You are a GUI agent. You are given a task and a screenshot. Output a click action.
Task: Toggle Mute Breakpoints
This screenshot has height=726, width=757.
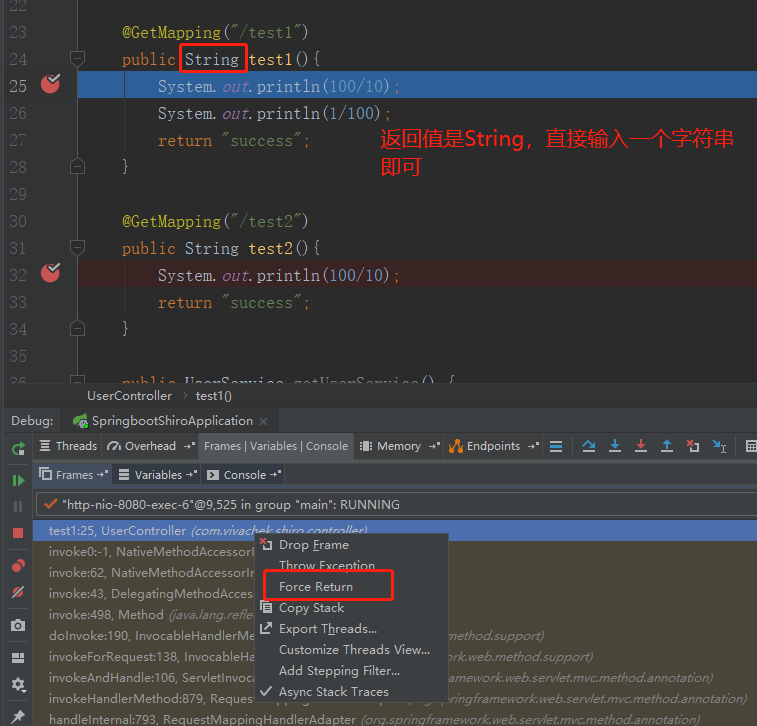click(x=18, y=592)
